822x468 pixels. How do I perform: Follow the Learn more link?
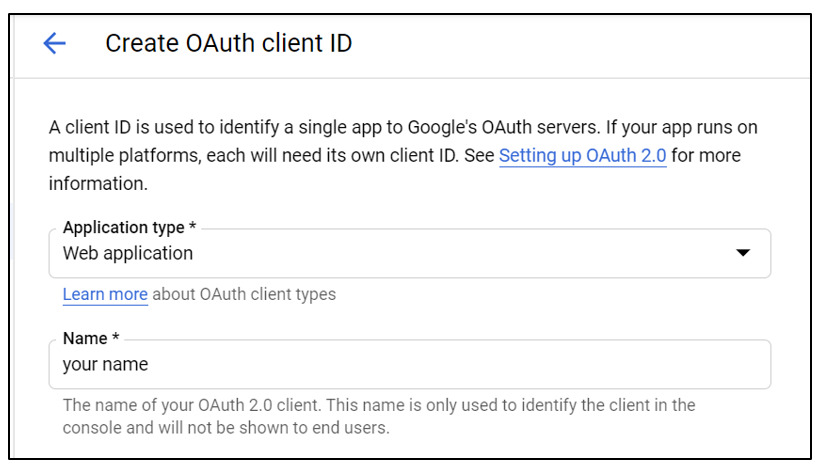(x=105, y=294)
